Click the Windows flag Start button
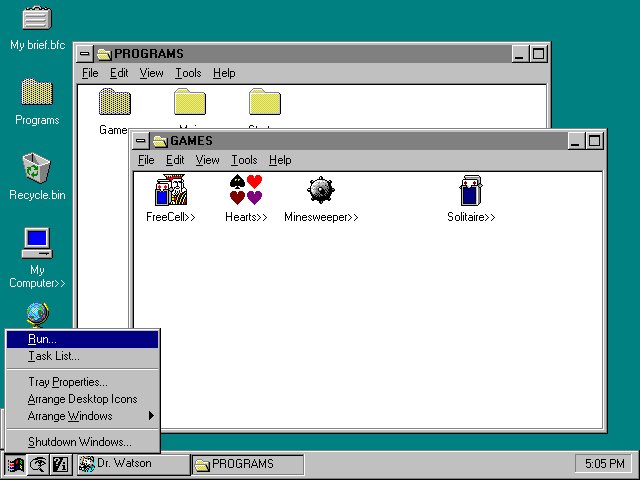640x480 pixels. click(16, 464)
